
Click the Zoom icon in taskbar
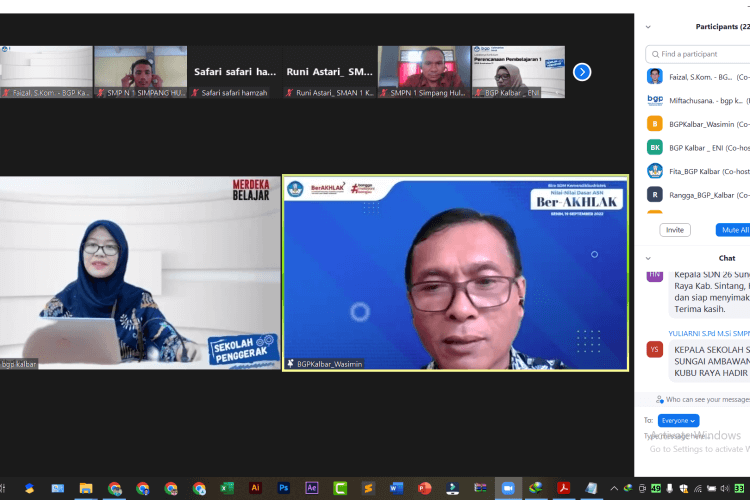tap(509, 488)
